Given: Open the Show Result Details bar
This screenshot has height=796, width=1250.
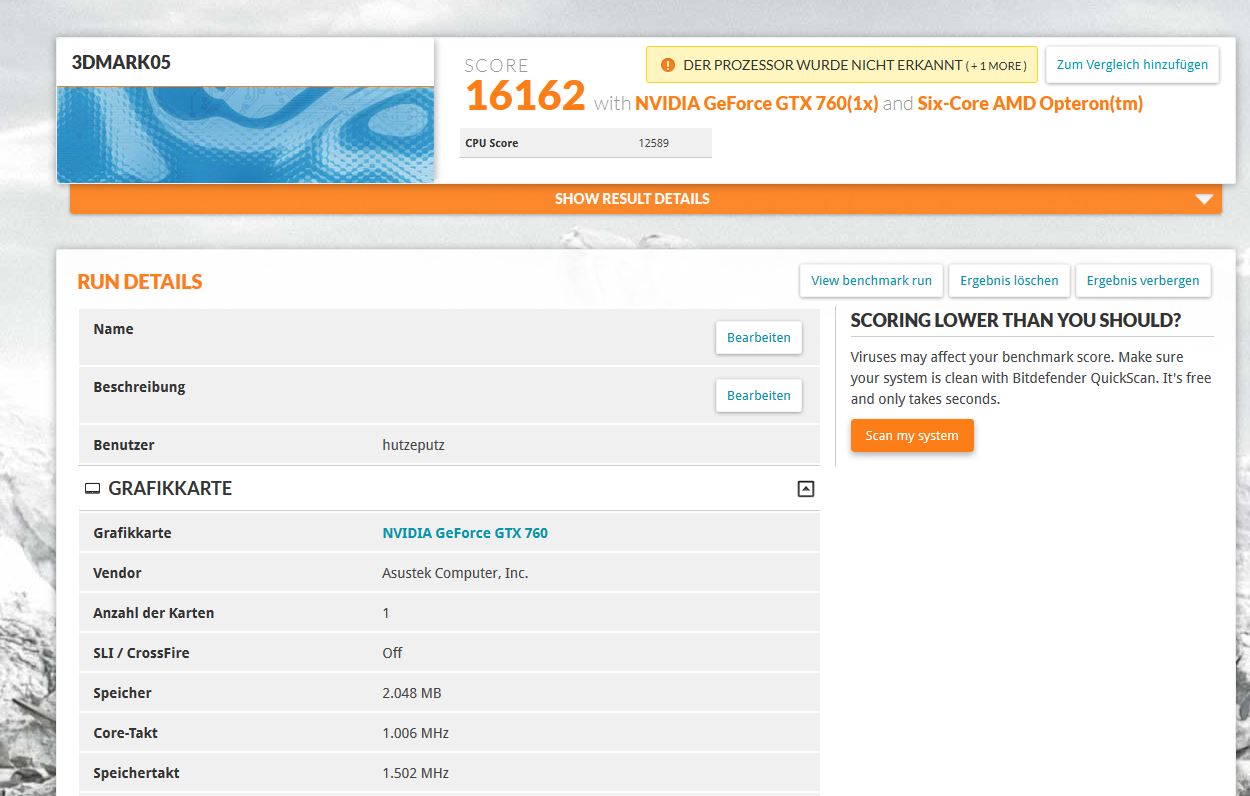Looking at the screenshot, I should pyautogui.click(x=646, y=199).
